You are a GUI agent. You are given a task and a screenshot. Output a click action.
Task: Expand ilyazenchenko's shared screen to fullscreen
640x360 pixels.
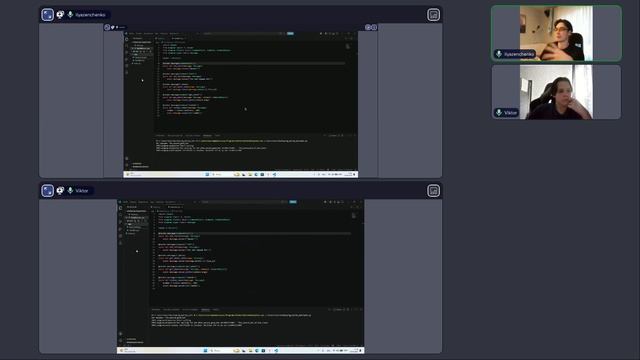[x=47, y=15]
